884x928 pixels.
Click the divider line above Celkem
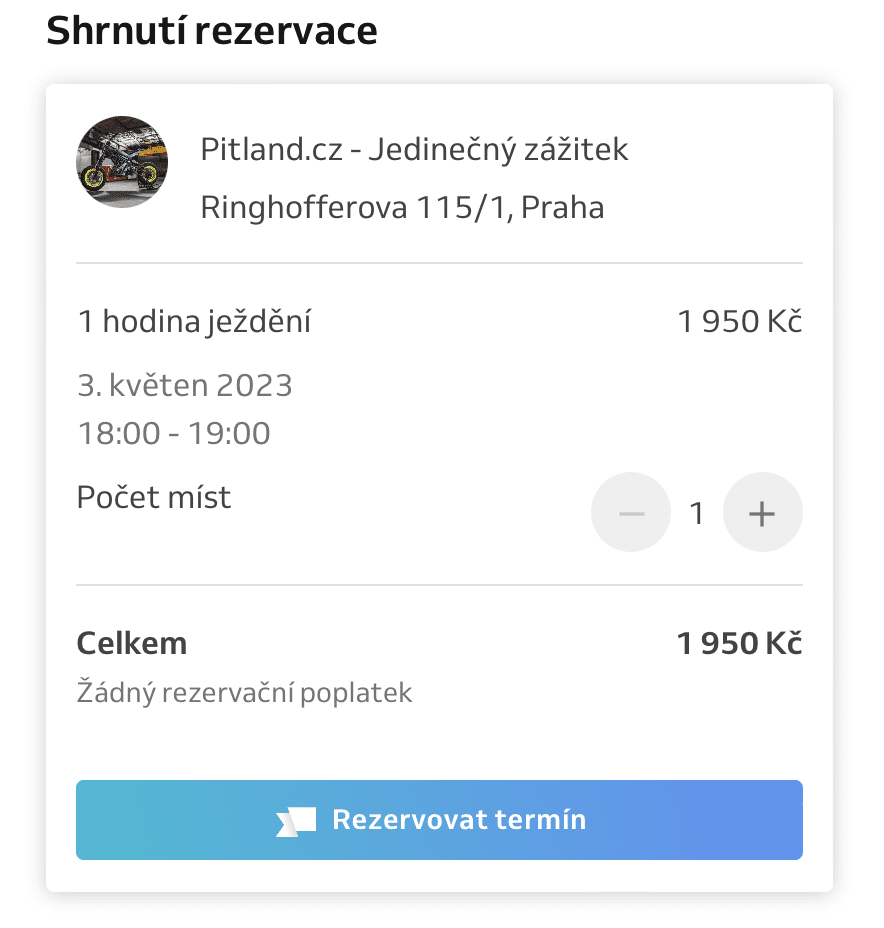click(439, 585)
